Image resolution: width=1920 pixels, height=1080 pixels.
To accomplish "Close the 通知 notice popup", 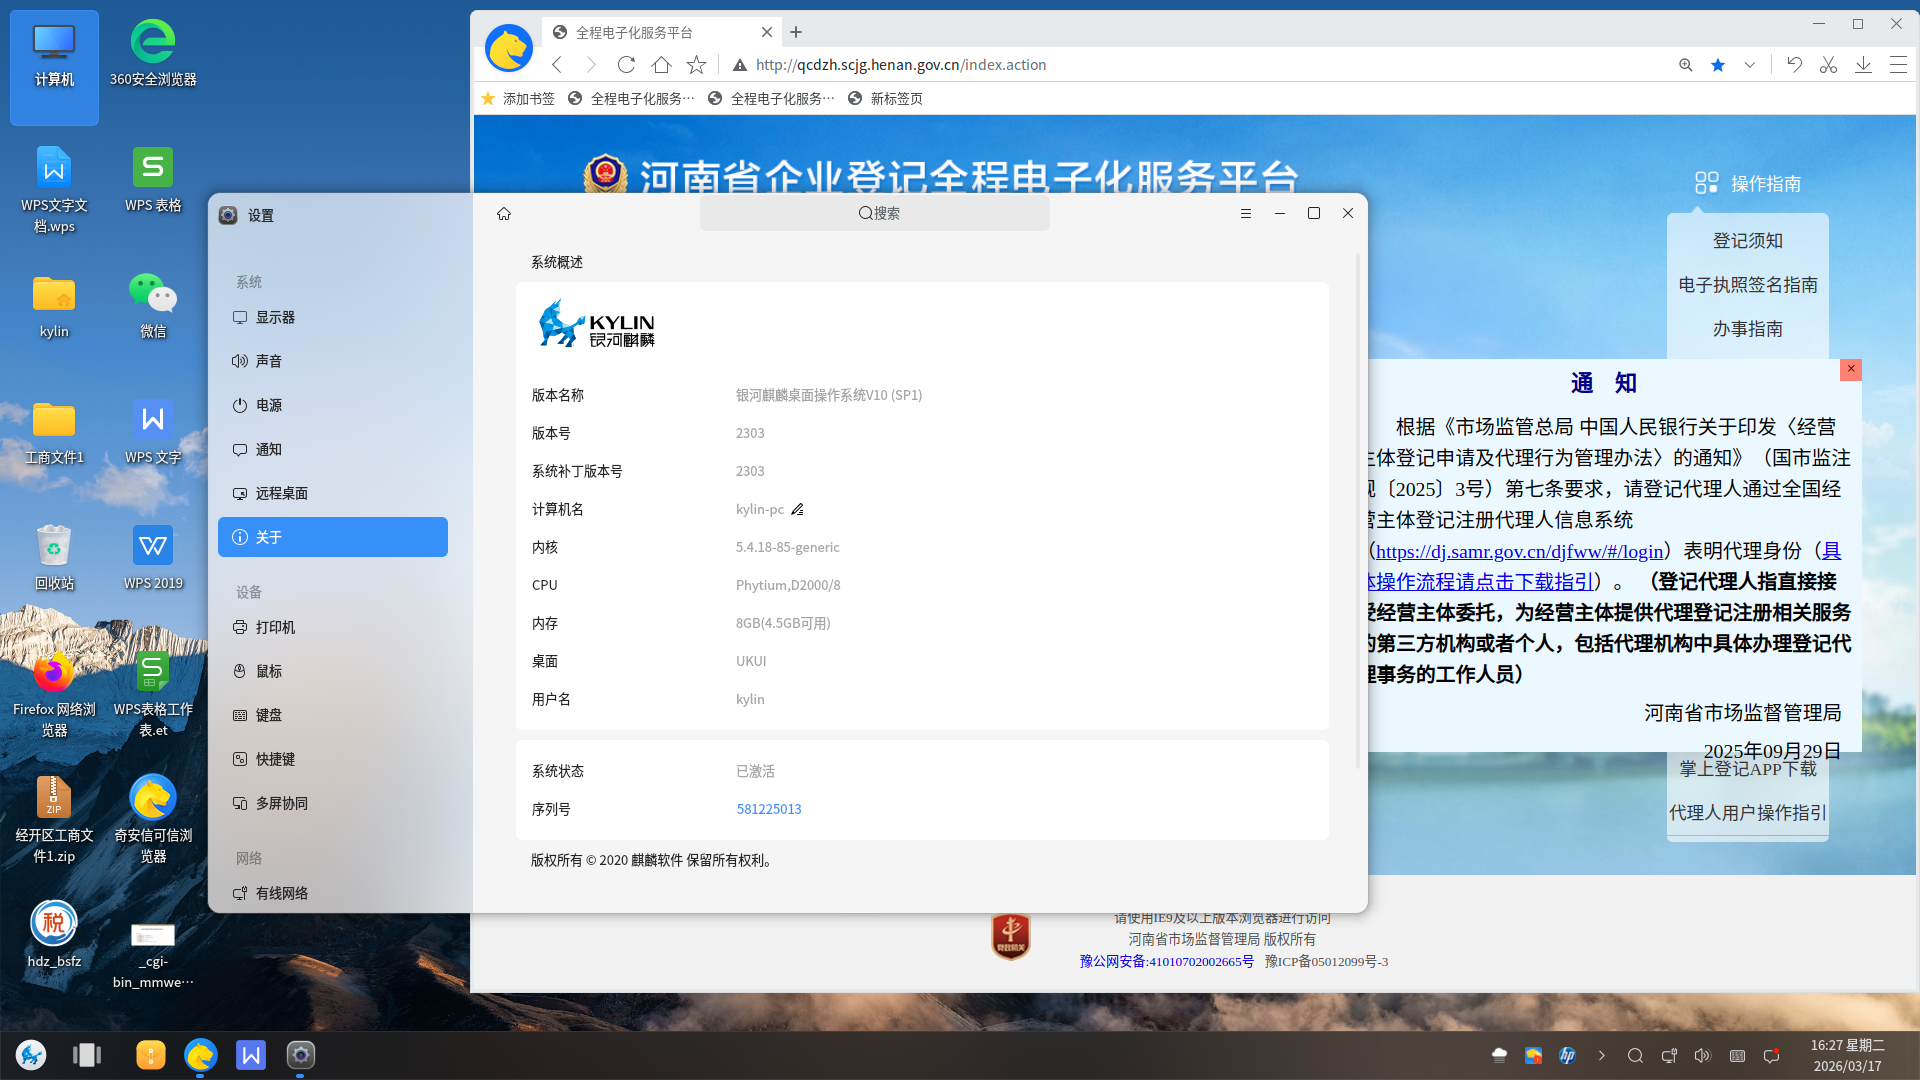I will pos(1851,369).
